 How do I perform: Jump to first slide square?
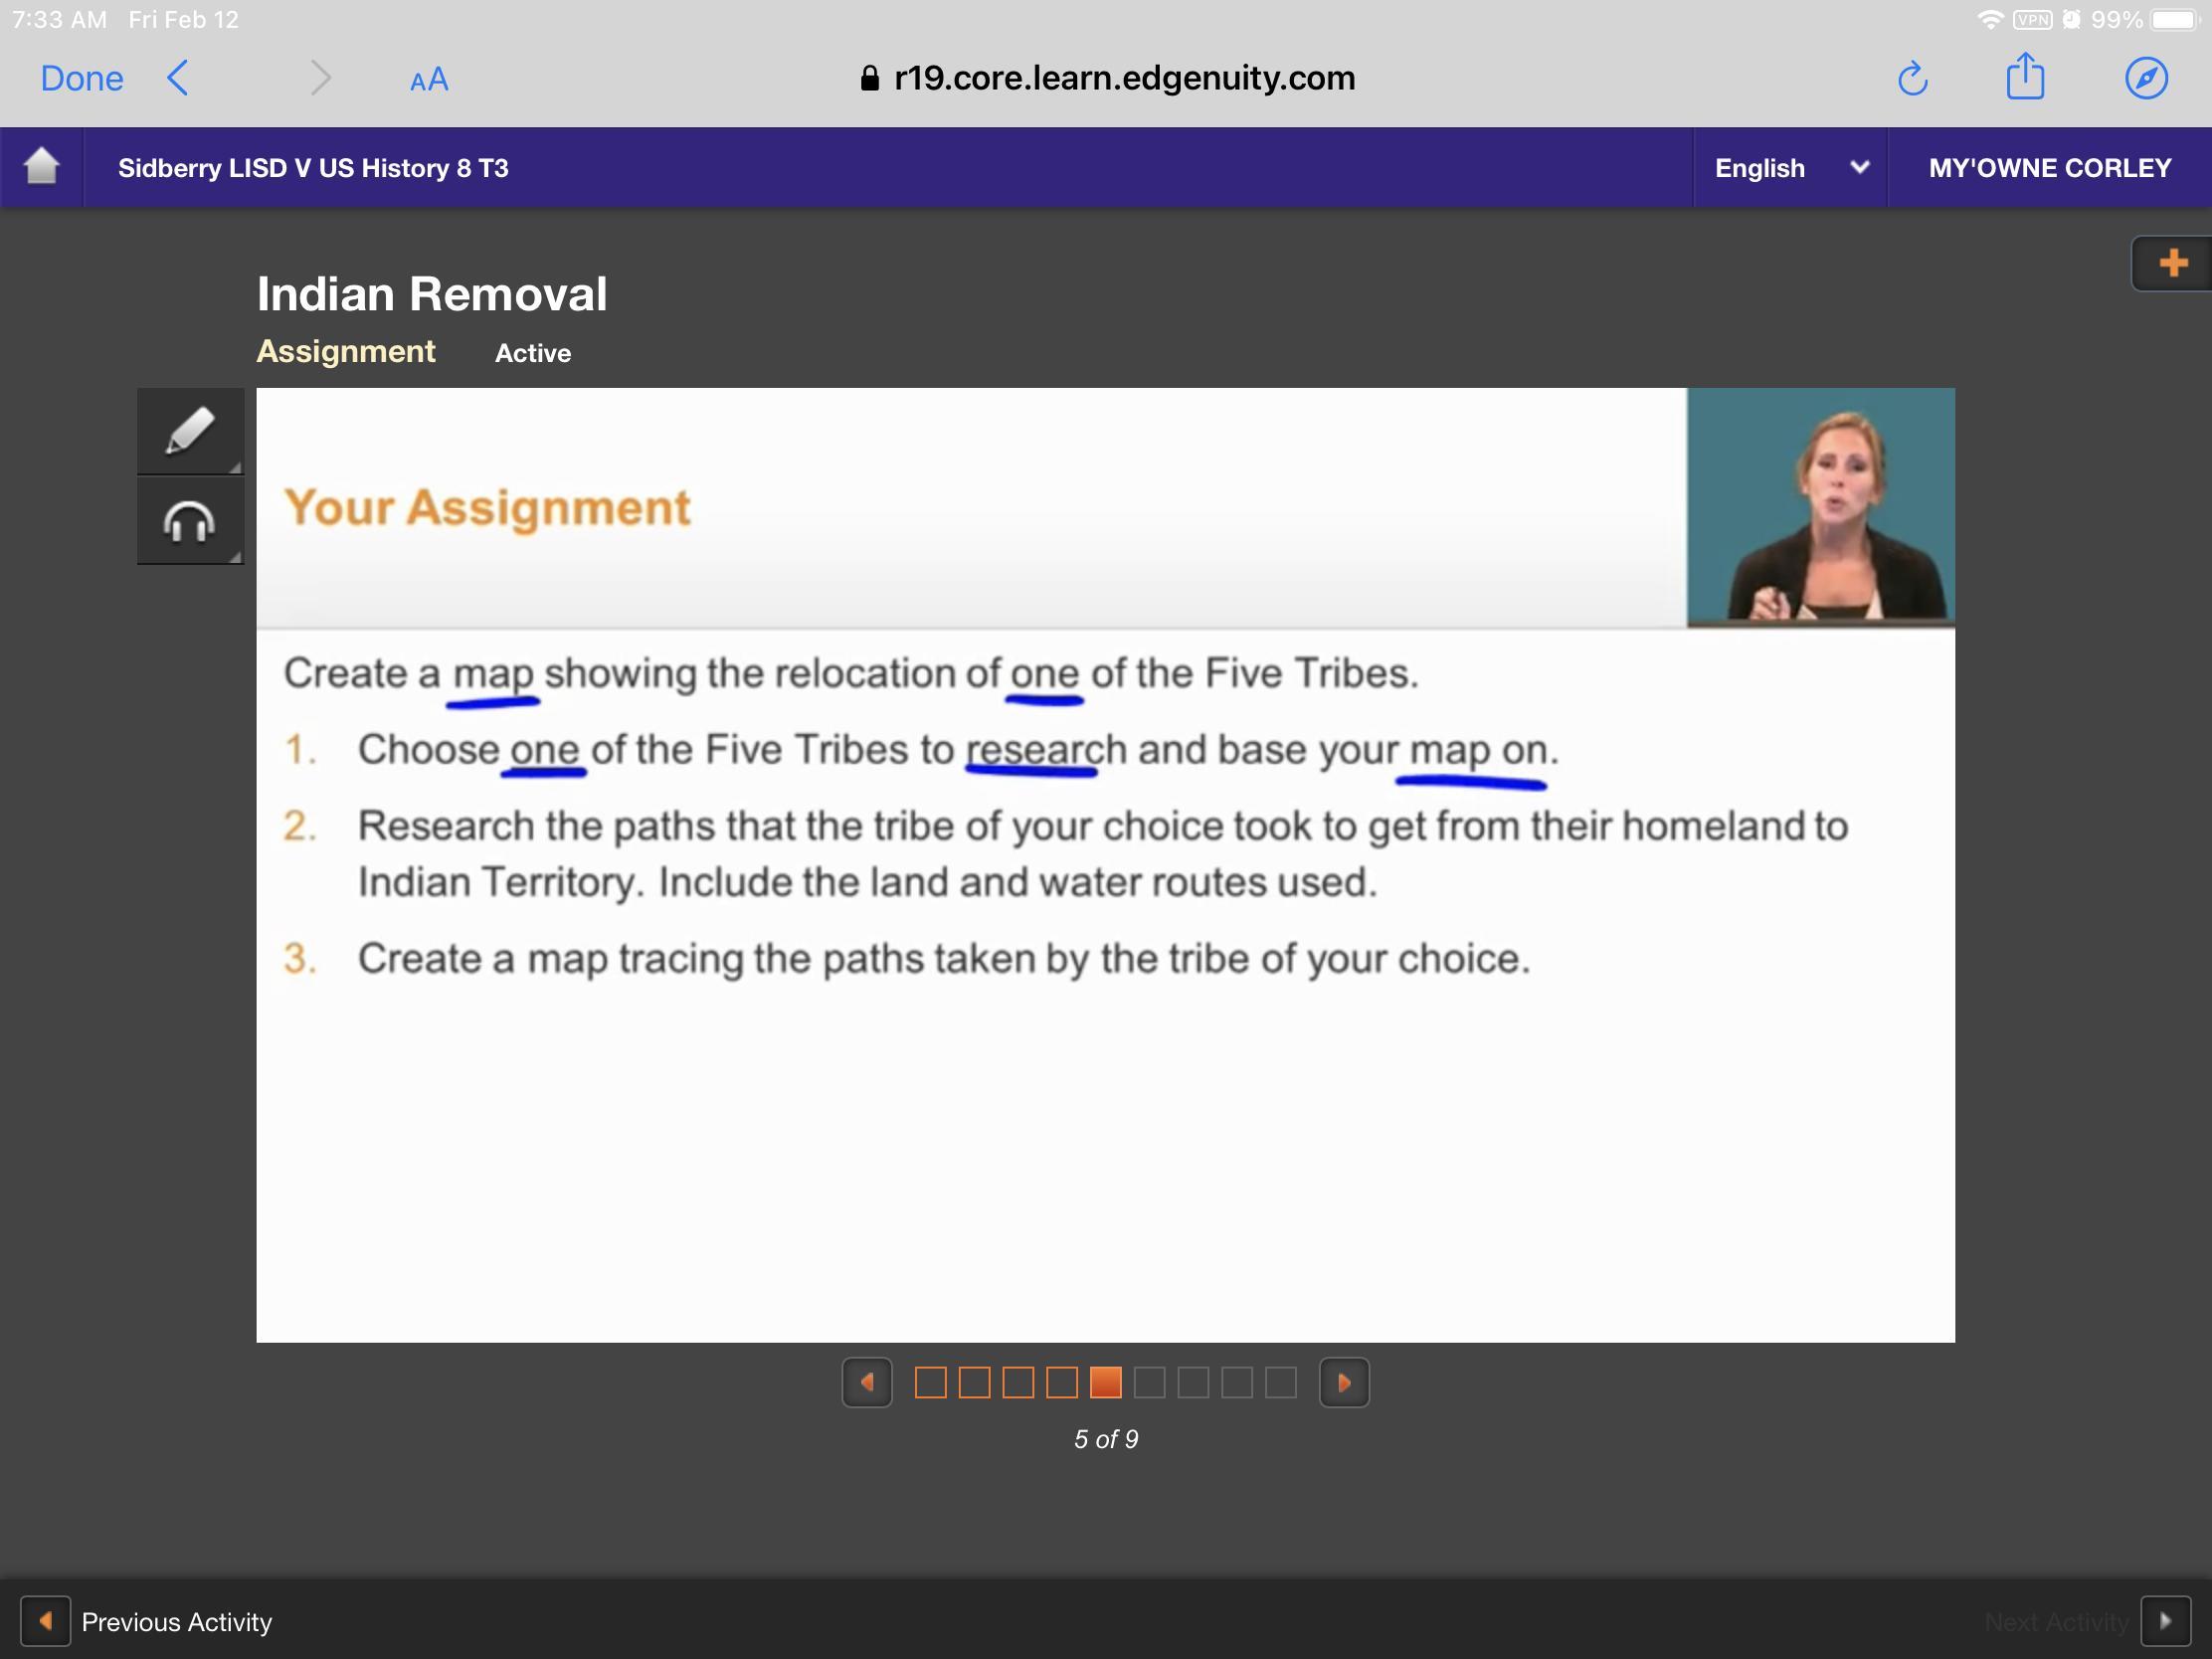[x=930, y=1383]
